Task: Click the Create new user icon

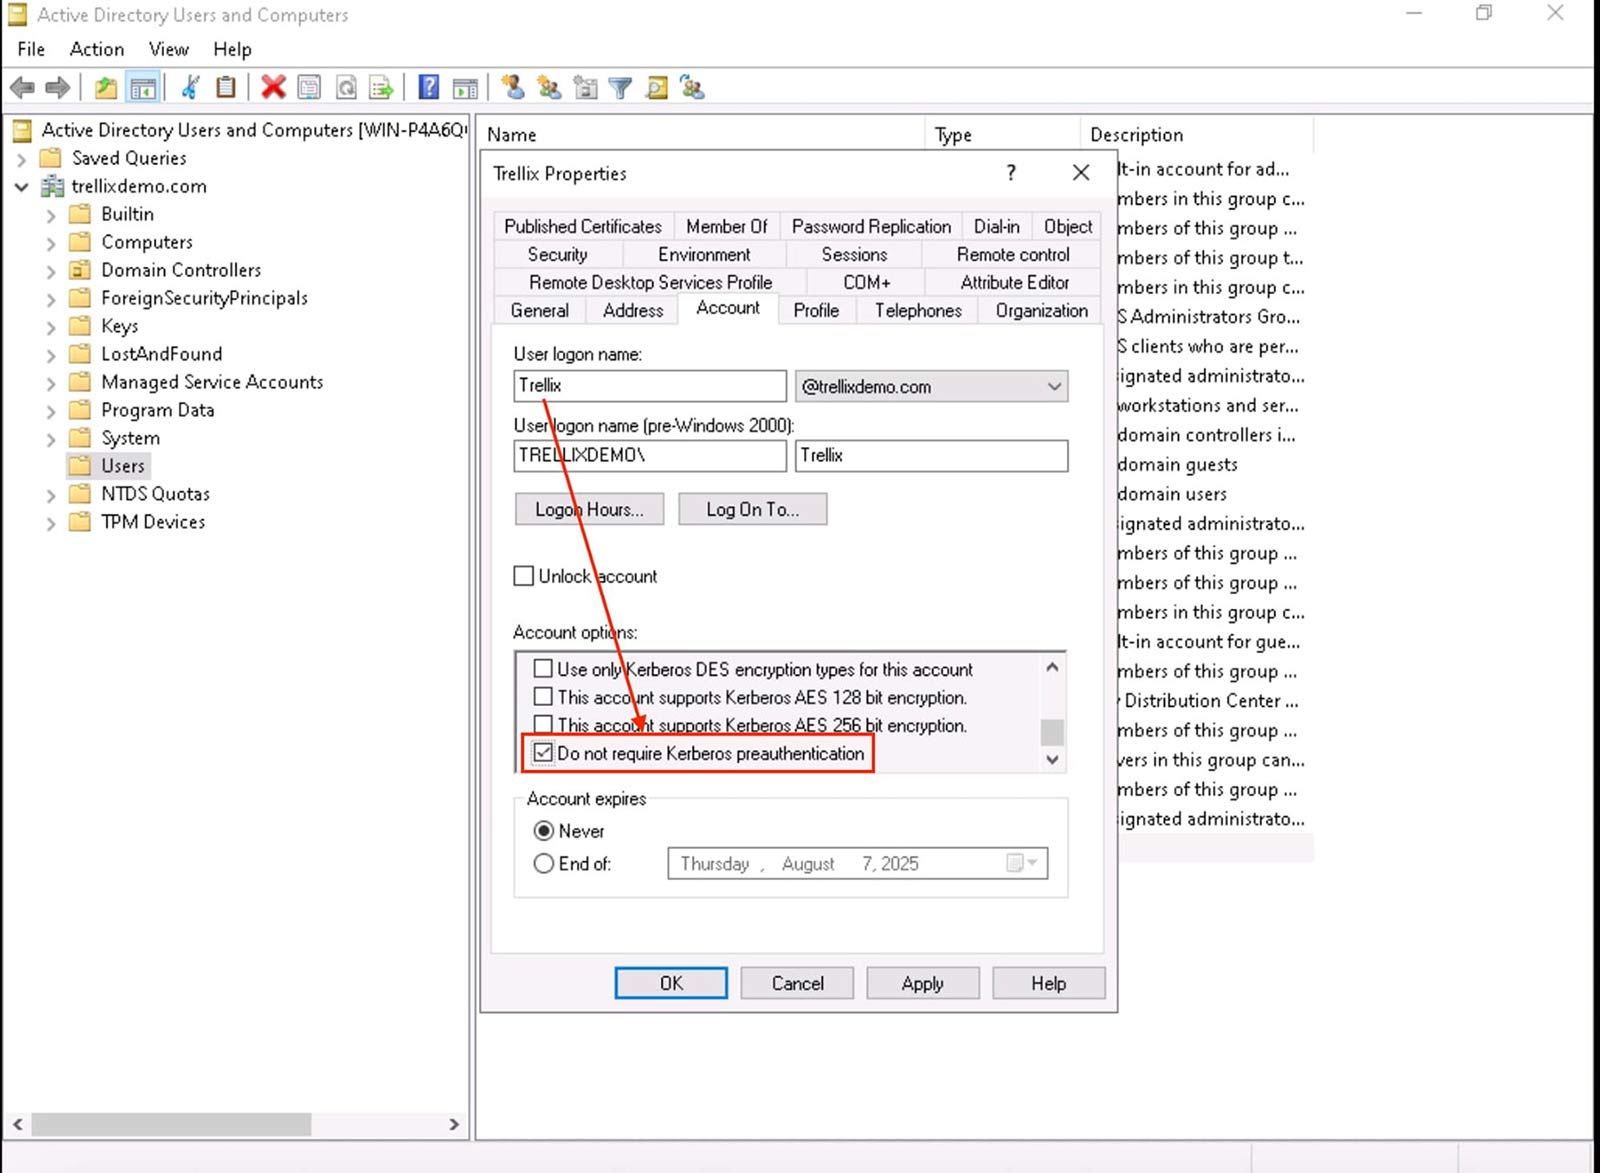Action: 513,88
